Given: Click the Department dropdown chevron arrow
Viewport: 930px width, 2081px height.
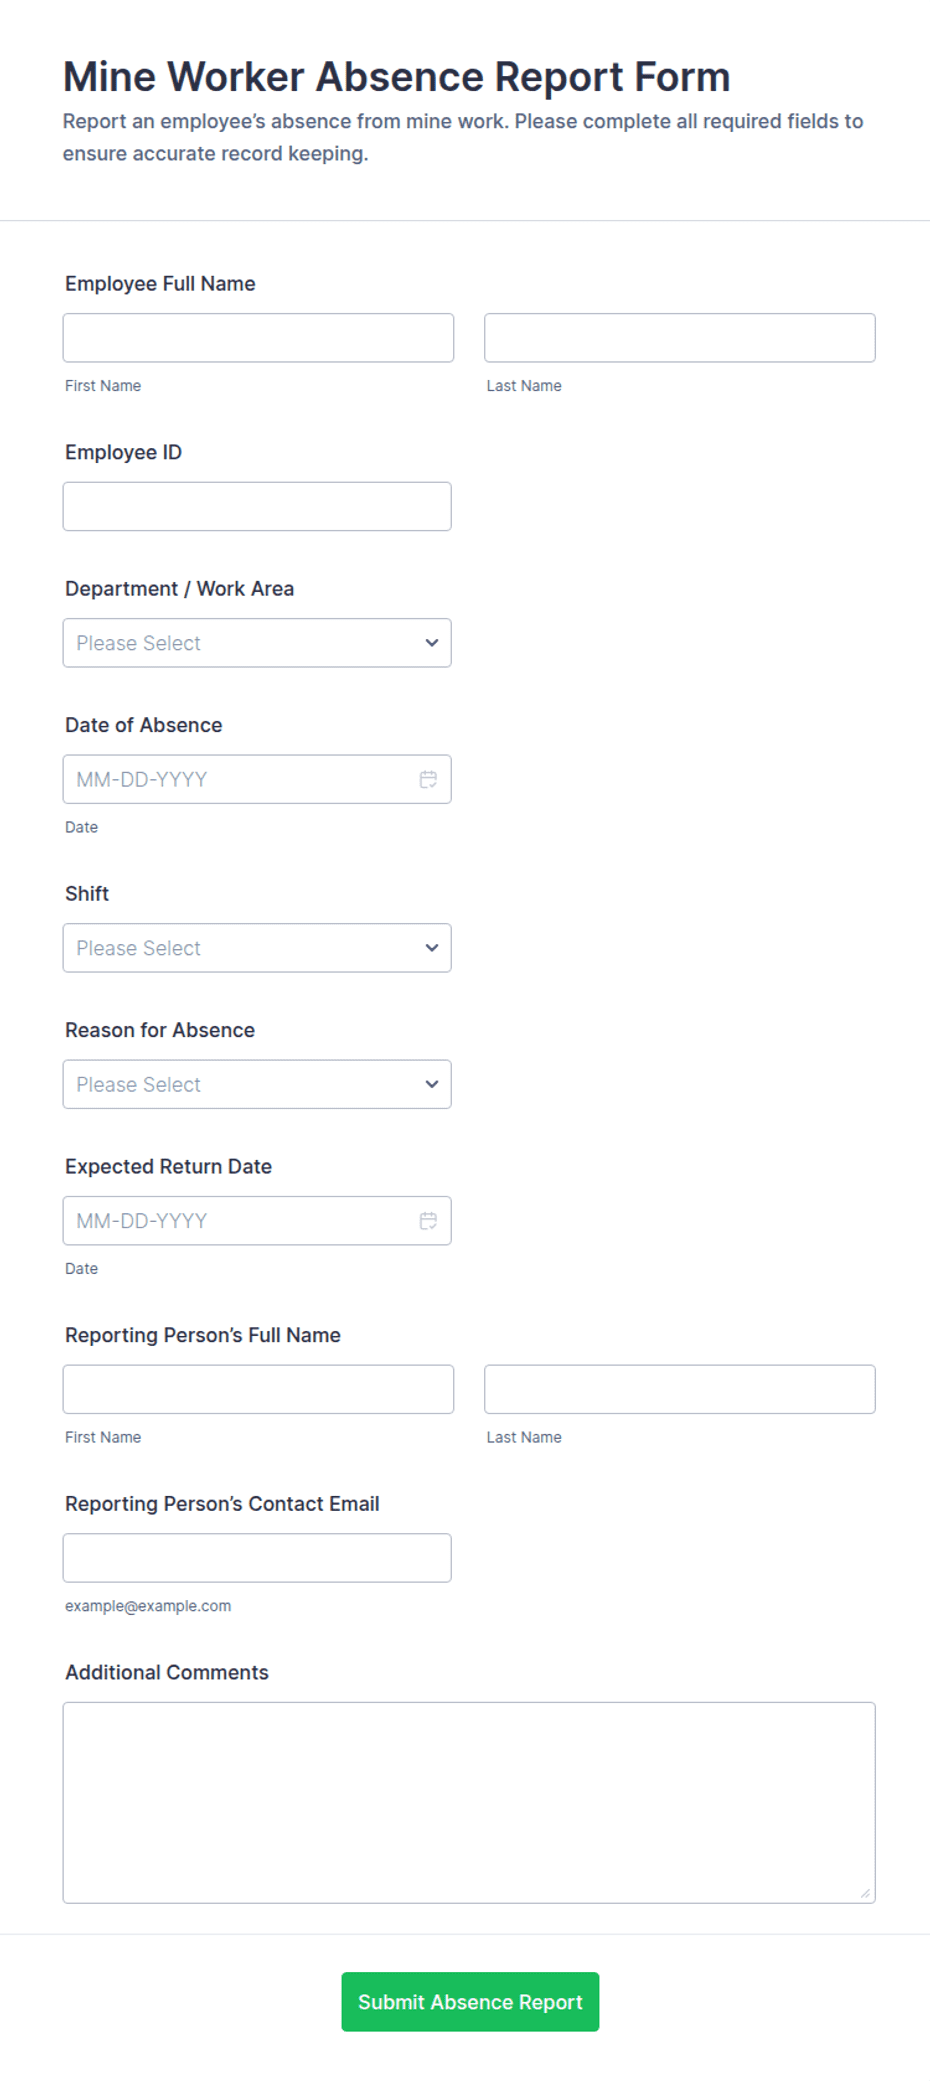Looking at the screenshot, I should pyautogui.click(x=432, y=643).
